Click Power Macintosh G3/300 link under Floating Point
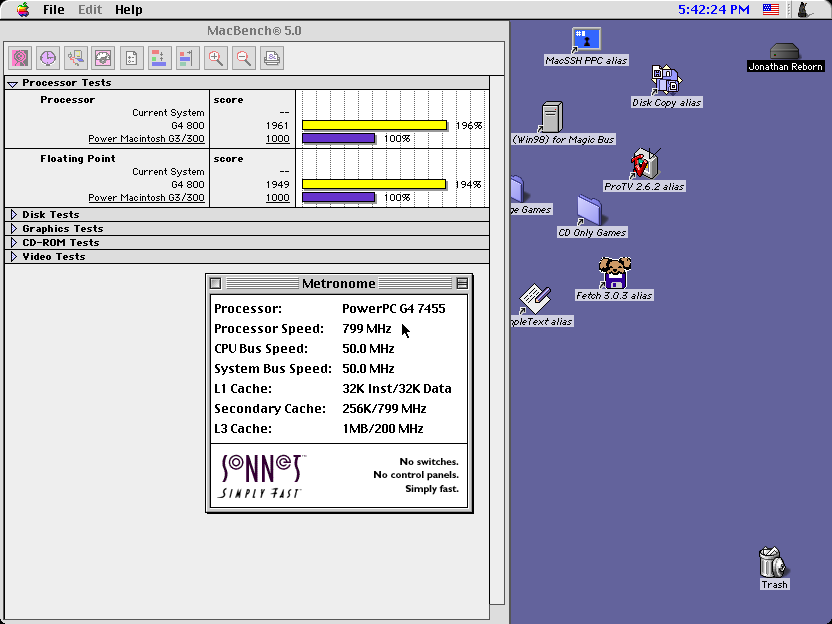This screenshot has height=624, width=832. [146, 198]
